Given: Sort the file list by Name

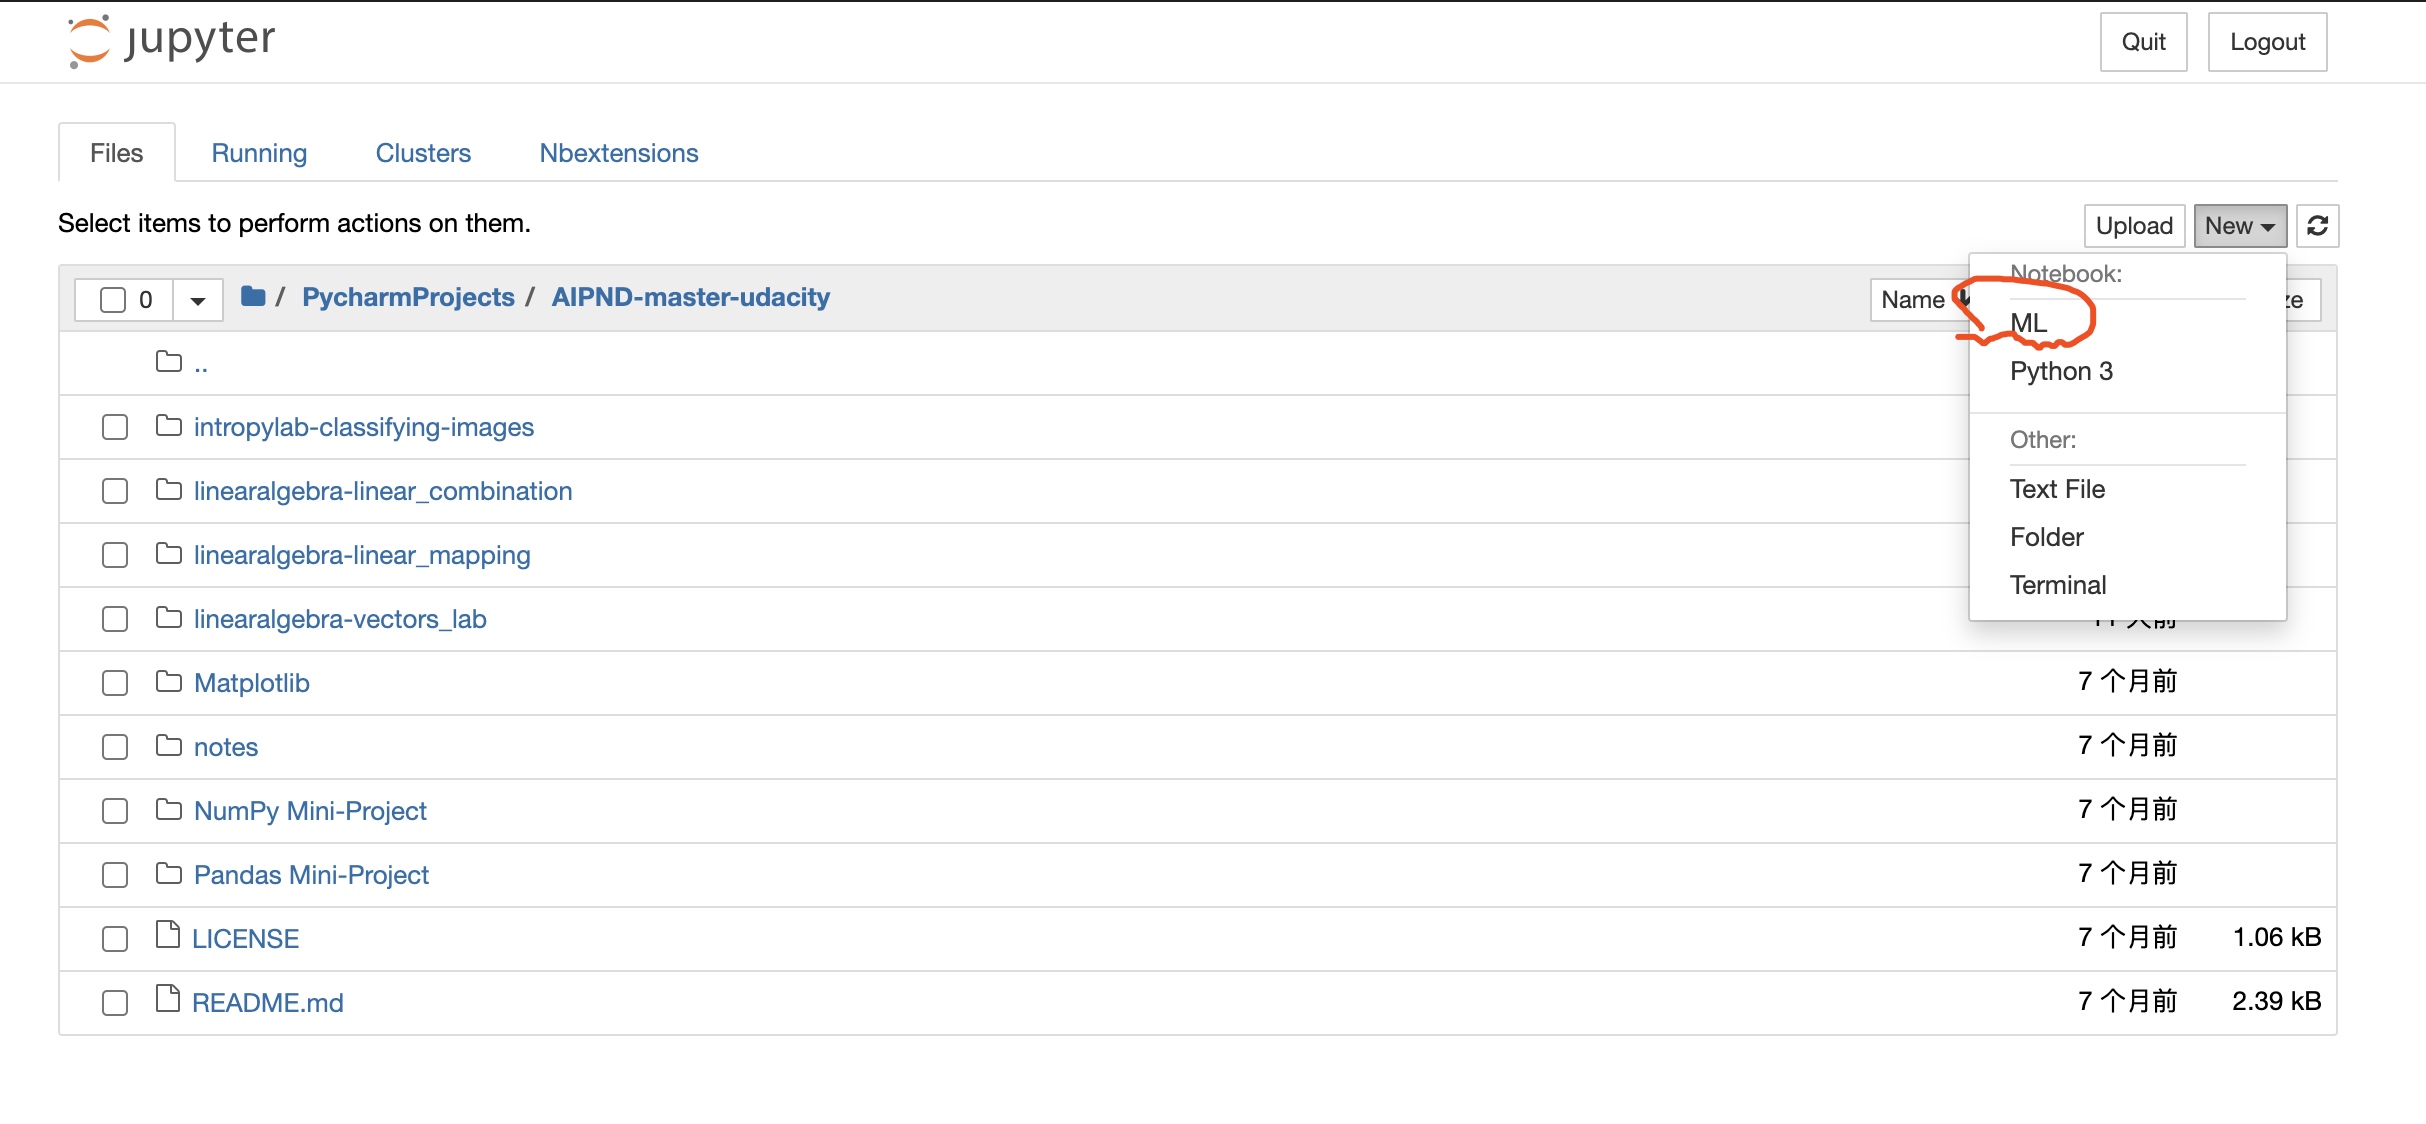Looking at the screenshot, I should point(1912,300).
